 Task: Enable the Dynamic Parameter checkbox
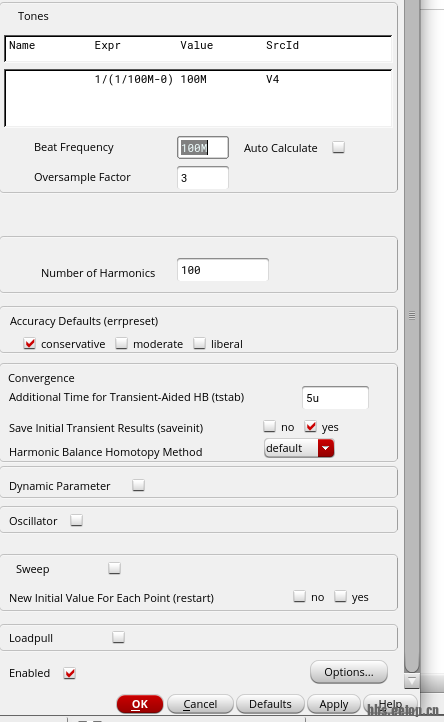point(139,485)
